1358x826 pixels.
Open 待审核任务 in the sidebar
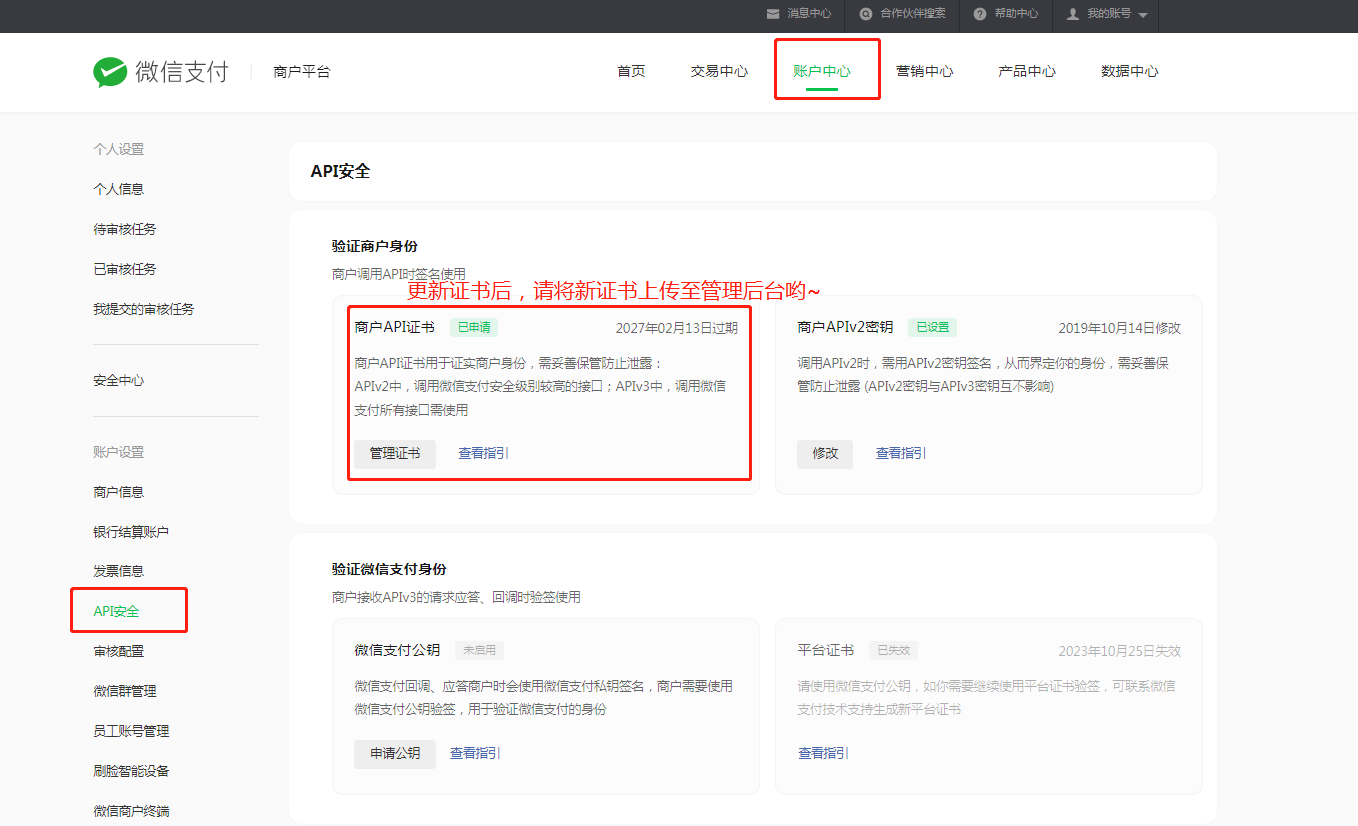tap(125, 229)
